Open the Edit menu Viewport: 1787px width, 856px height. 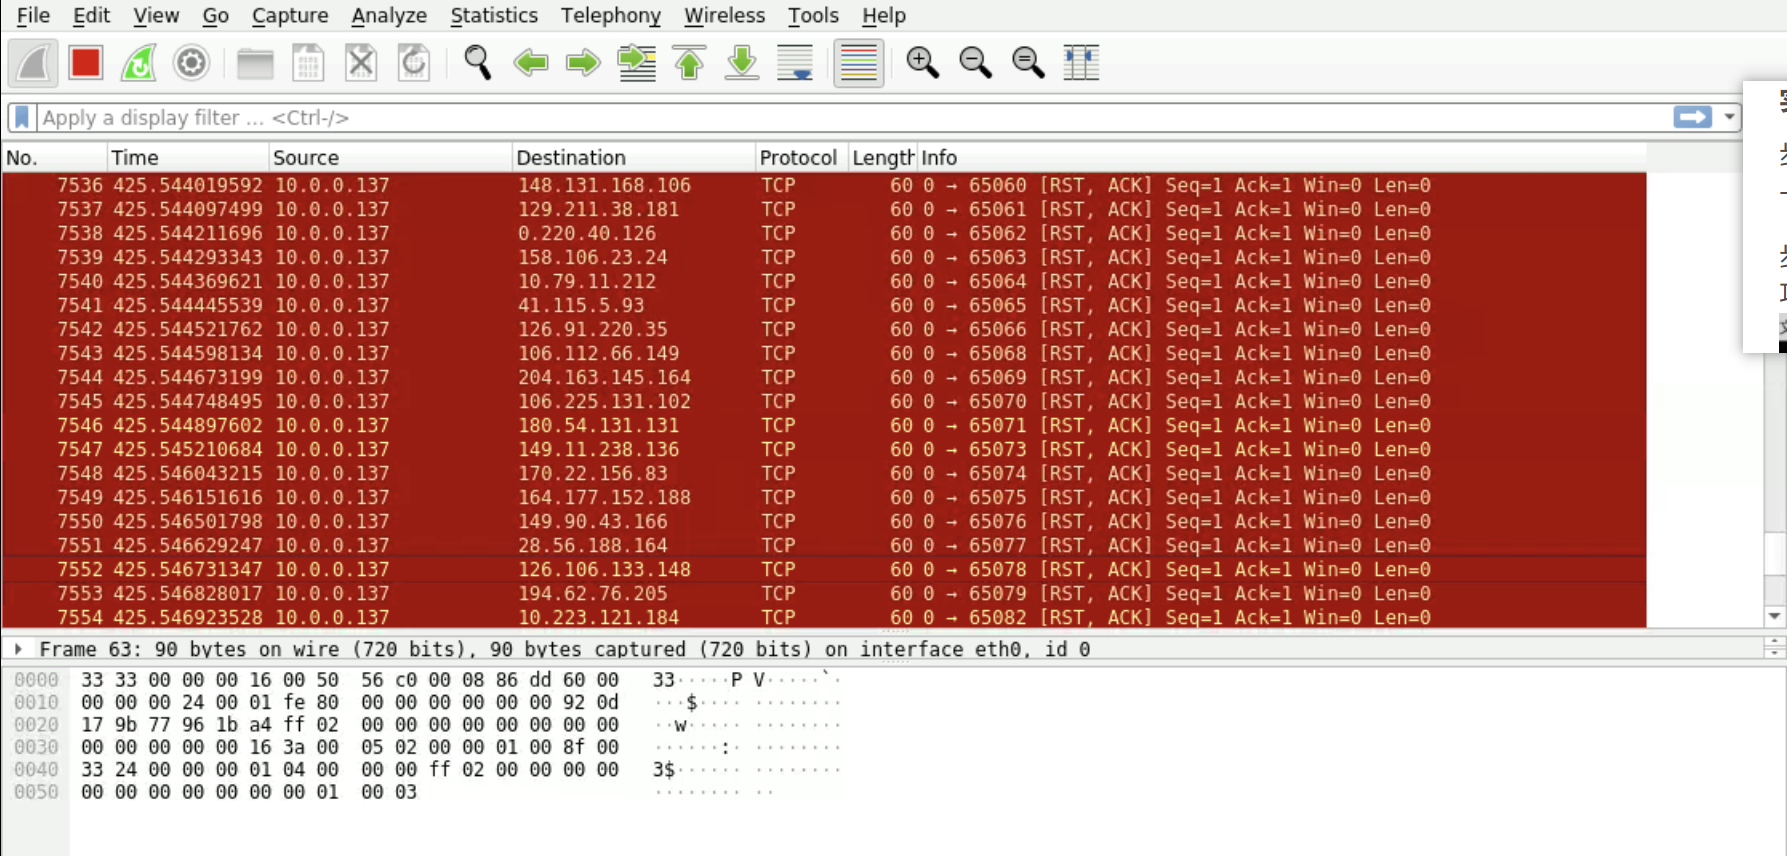(91, 15)
